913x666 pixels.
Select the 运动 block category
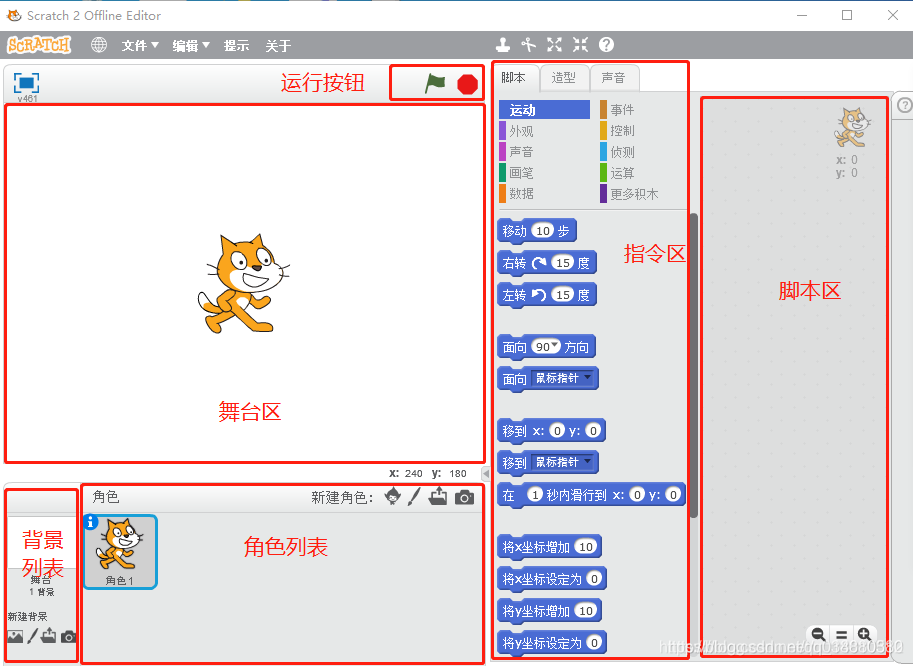click(544, 109)
